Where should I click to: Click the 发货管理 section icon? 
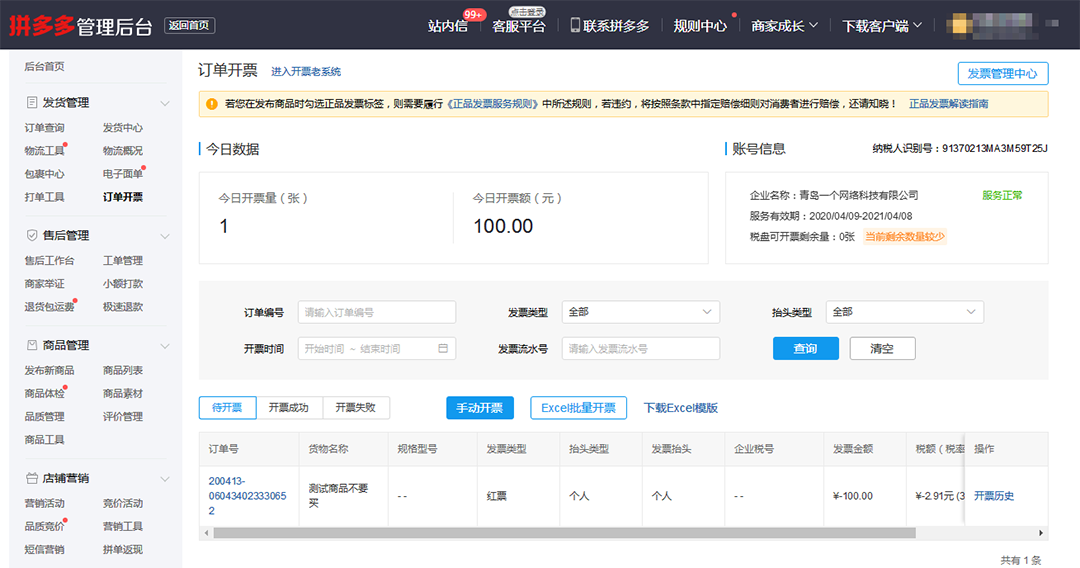[x=32, y=103]
